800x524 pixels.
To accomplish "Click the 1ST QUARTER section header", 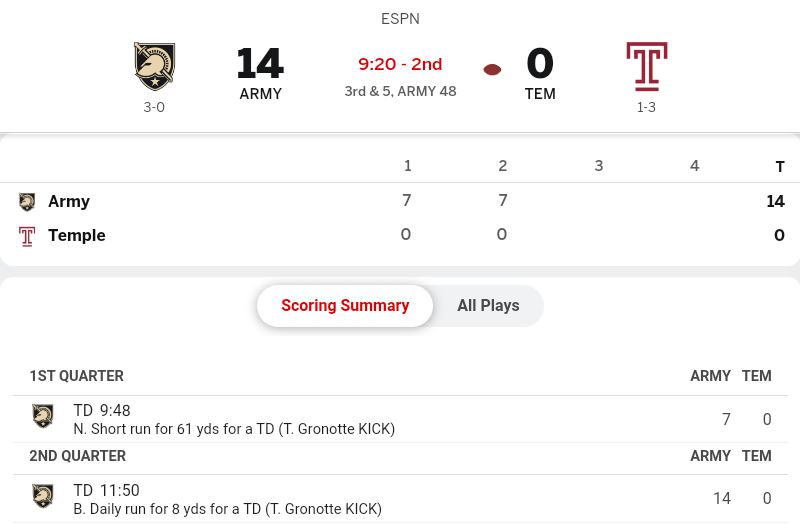I will coord(76,376).
